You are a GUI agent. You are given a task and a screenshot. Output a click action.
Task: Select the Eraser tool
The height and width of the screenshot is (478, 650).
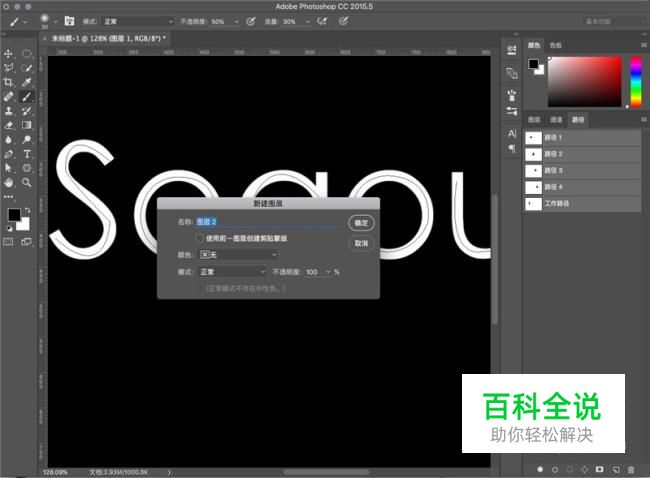click(x=8, y=125)
